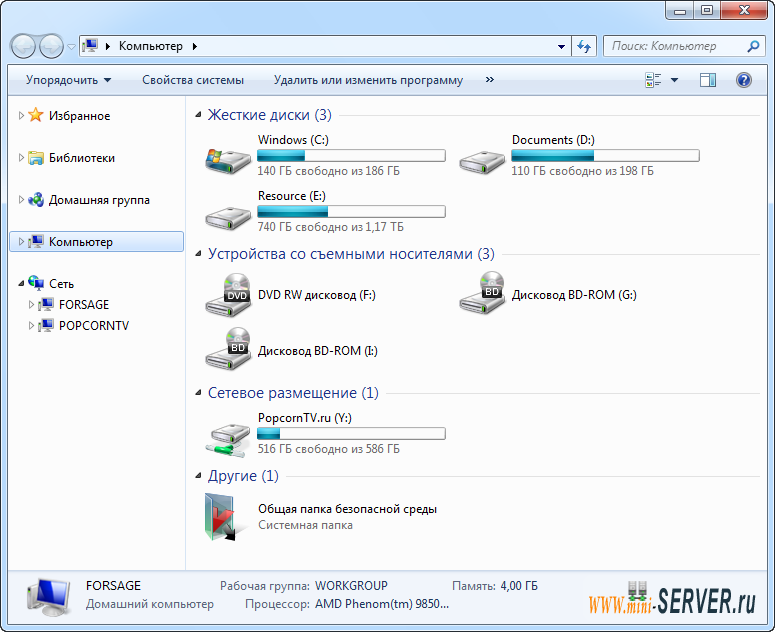Click the Windows (C:) usage bar
The width and height of the screenshot is (775, 632).
(x=351, y=156)
